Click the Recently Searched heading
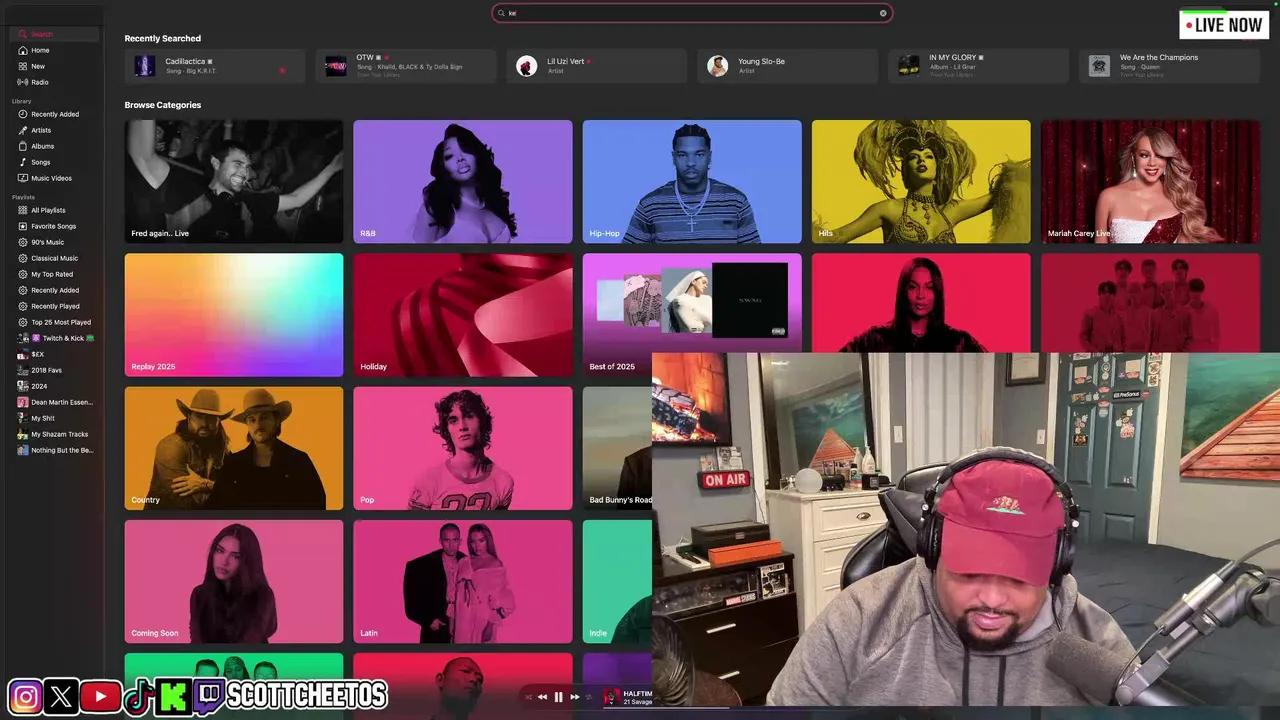 pyautogui.click(x=163, y=38)
